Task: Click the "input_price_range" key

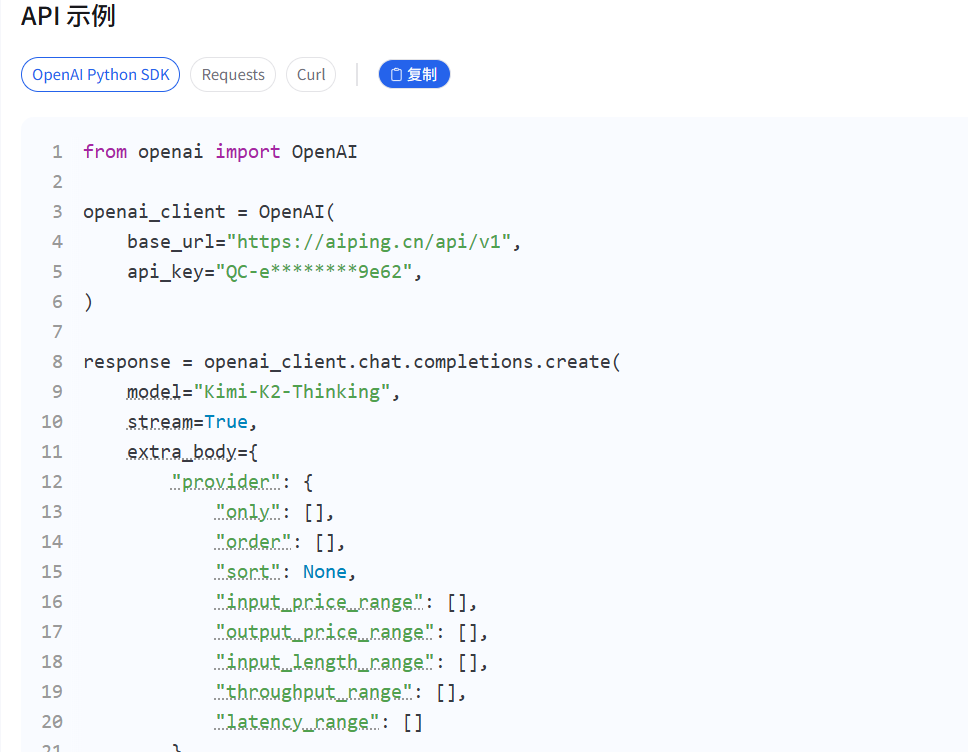Action: (x=319, y=602)
